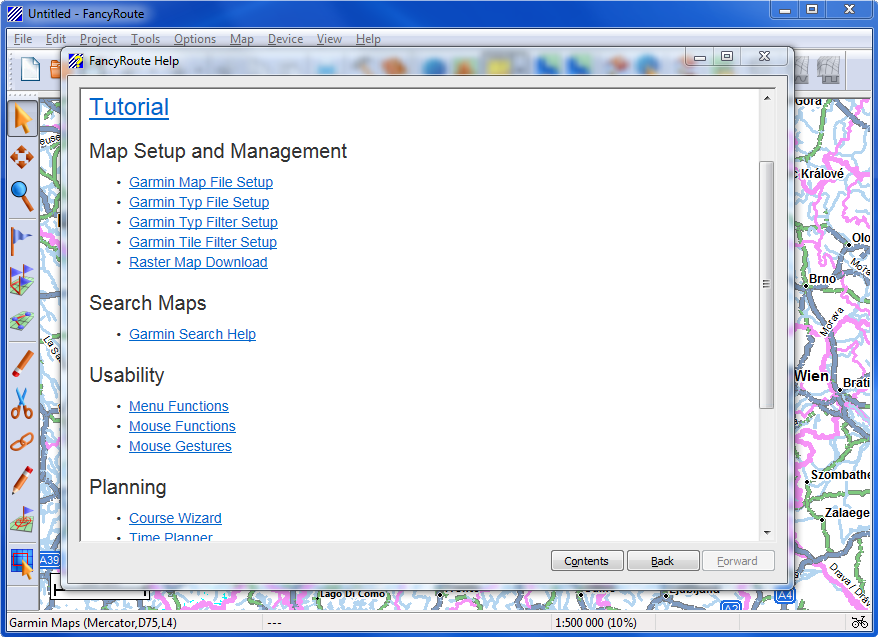The height and width of the screenshot is (637, 878).
Task: Open Garmin Typ Filter Setup link
Action: [203, 222]
